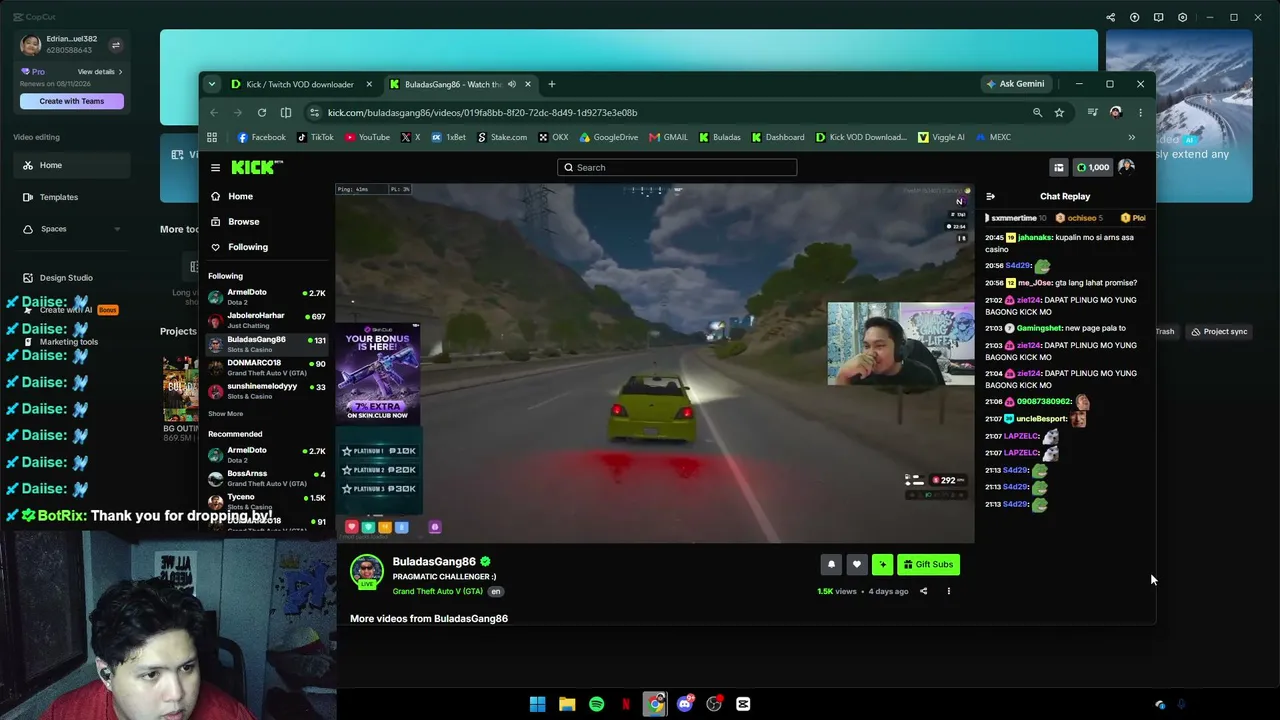Image resolution: width=1280 pixels, height=720 pixels.
Task: Click the heart follow button under video
Action: (856, 564)
